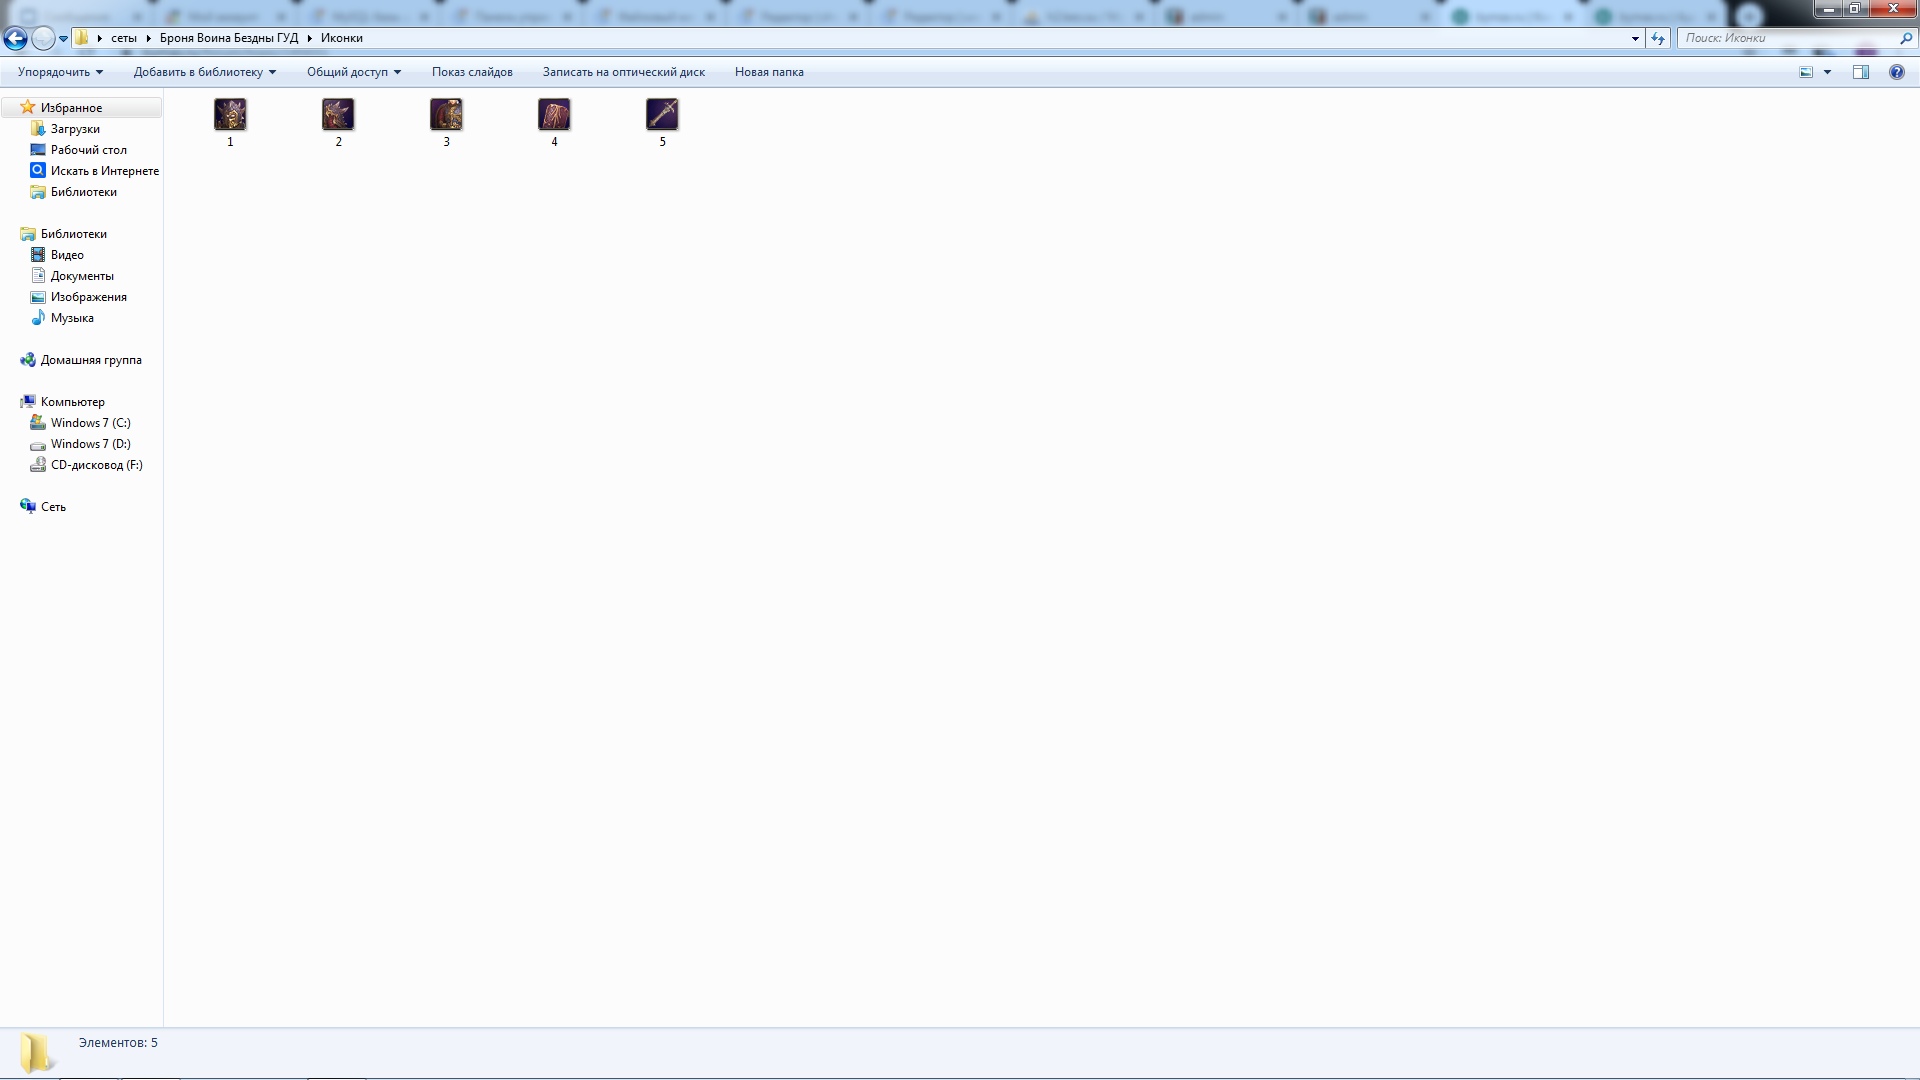Click the Показ слайдов button
The image size is (1920, 1080).
472,72
